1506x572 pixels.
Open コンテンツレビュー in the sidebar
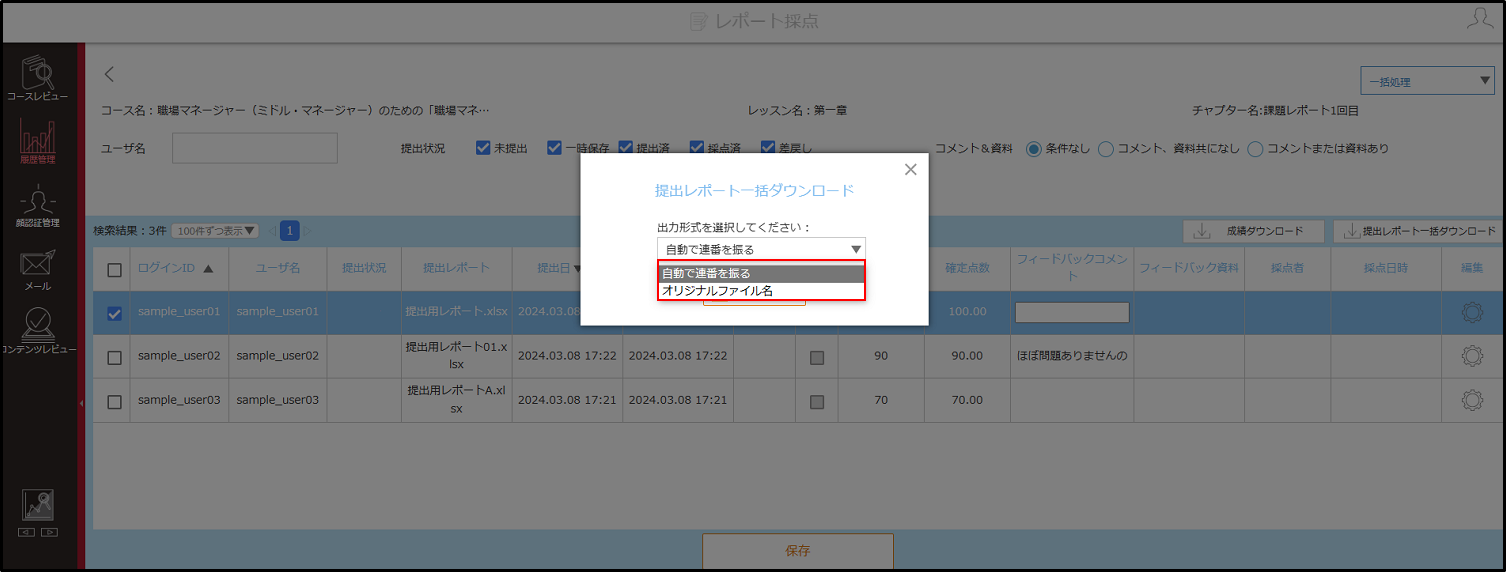39,330
